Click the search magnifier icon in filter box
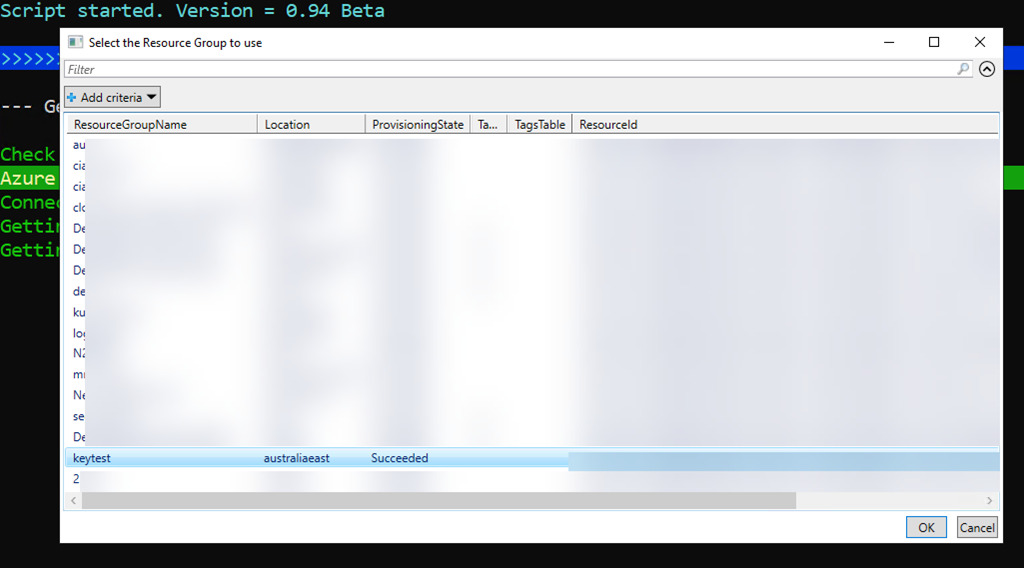The width and height of the screenshot is (1024, 568). tap(963, 69)
